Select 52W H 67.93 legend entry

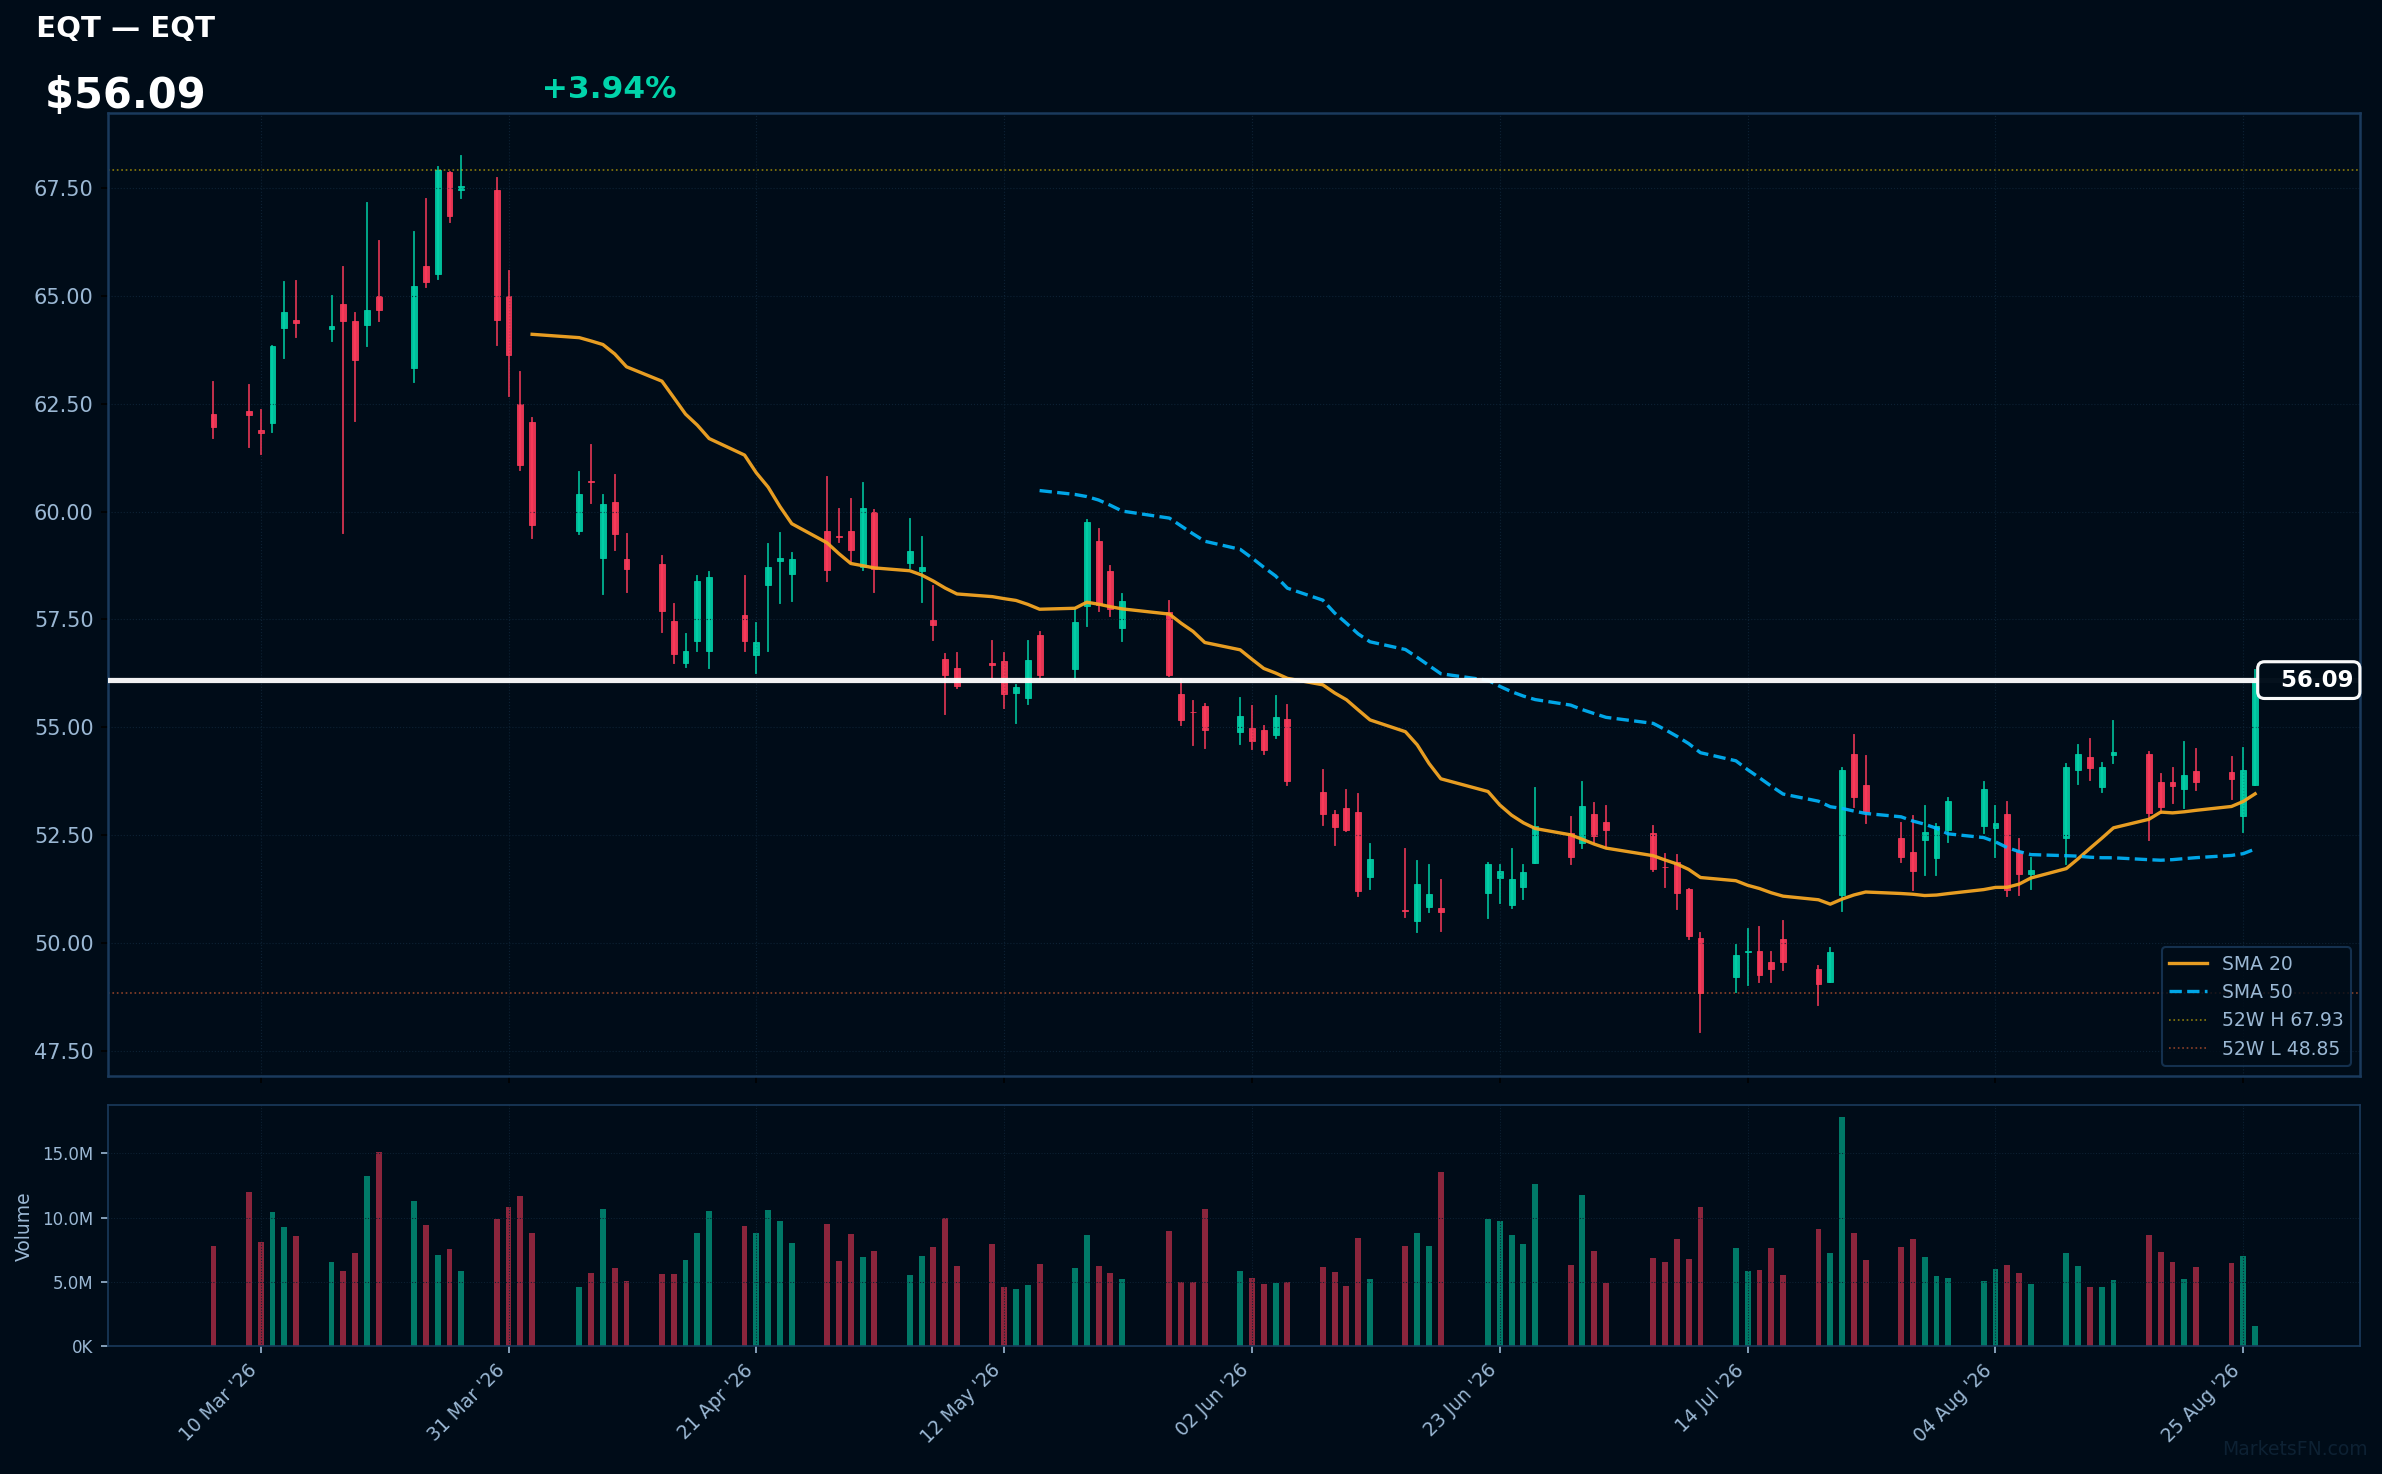click(x=2256, y=1019)
